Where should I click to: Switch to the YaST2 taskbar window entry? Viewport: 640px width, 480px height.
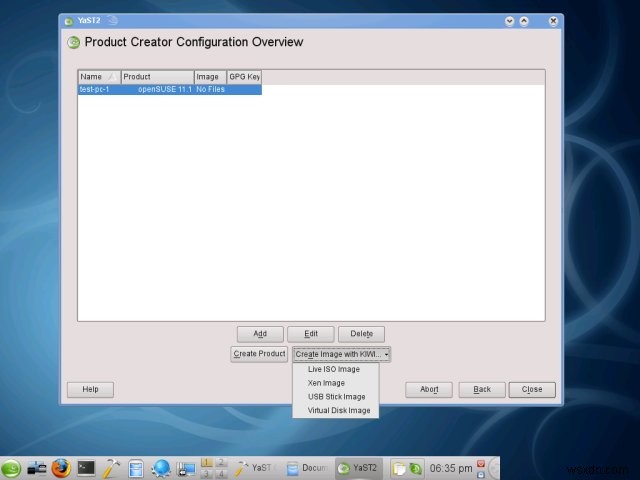[358, 467]
